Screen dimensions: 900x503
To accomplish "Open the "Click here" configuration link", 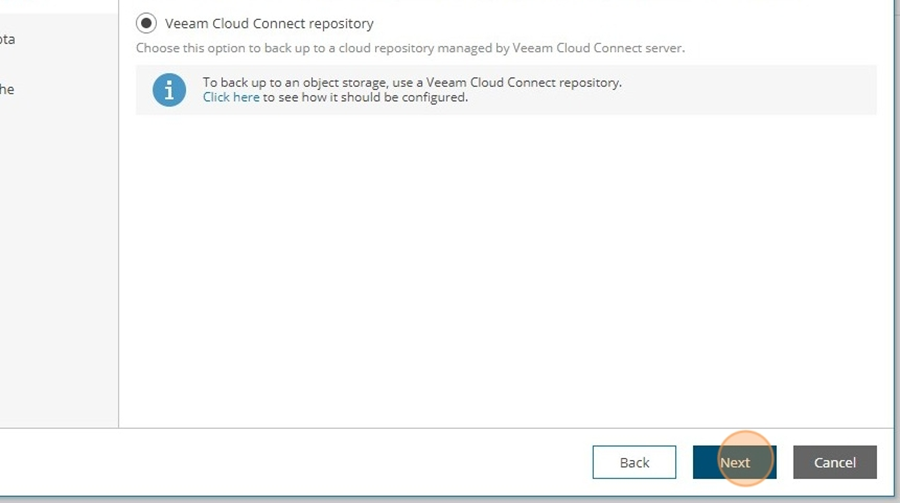I will (231, 97).
